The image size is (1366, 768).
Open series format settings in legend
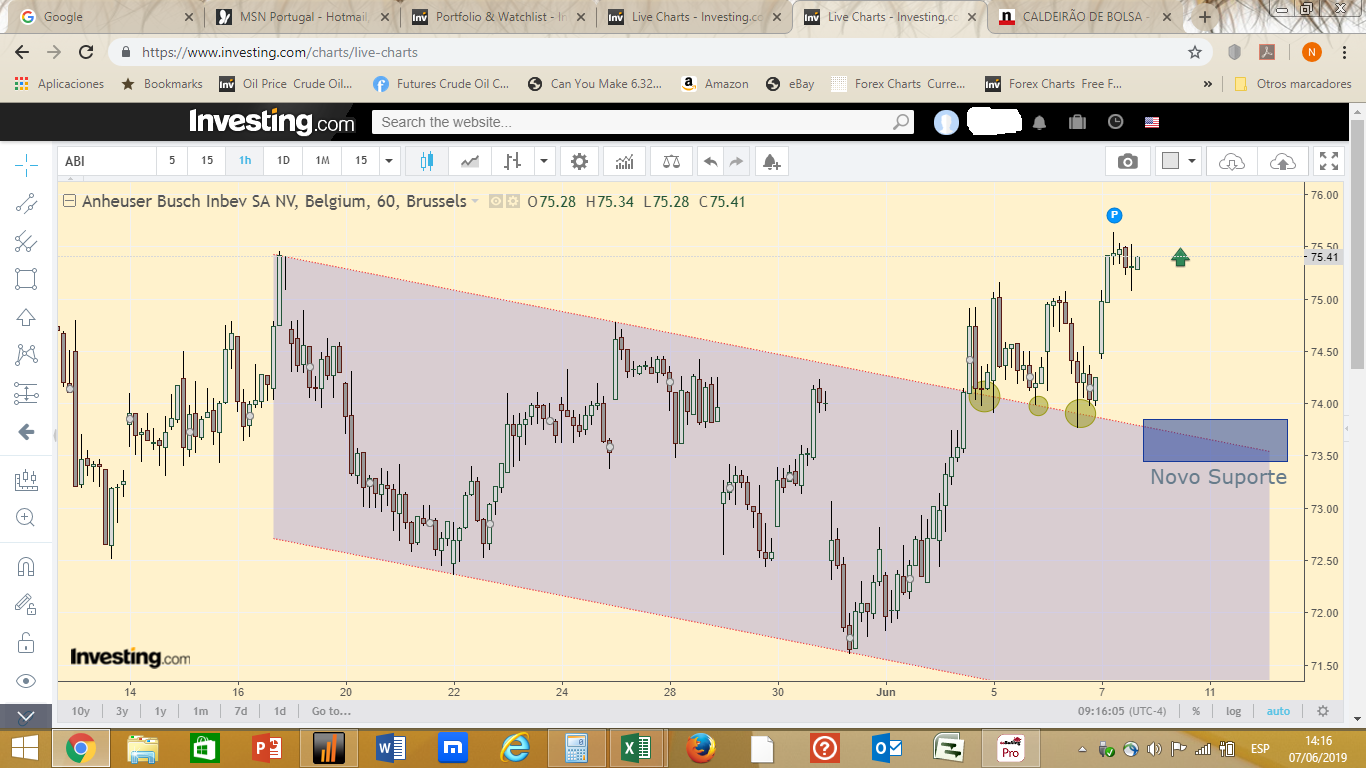point(513,201)
